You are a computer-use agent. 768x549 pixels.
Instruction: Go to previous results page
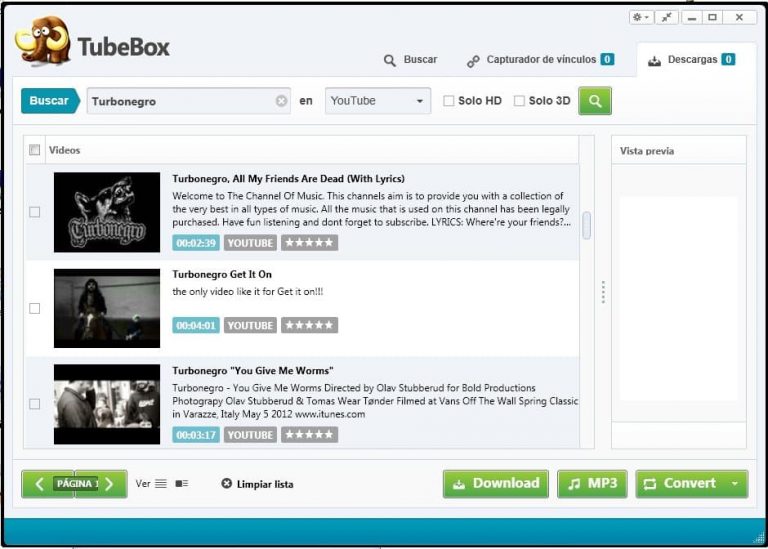tap(40, 484)
